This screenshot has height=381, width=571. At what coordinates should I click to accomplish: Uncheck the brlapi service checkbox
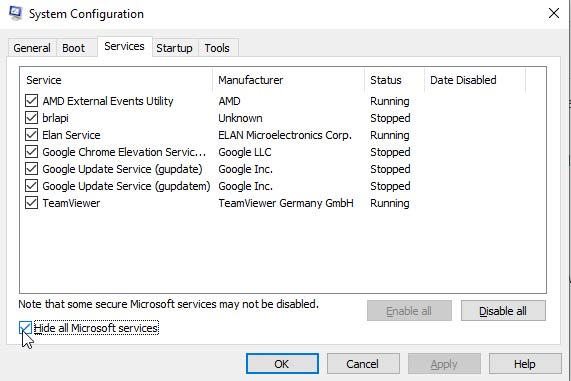point(31,118)
